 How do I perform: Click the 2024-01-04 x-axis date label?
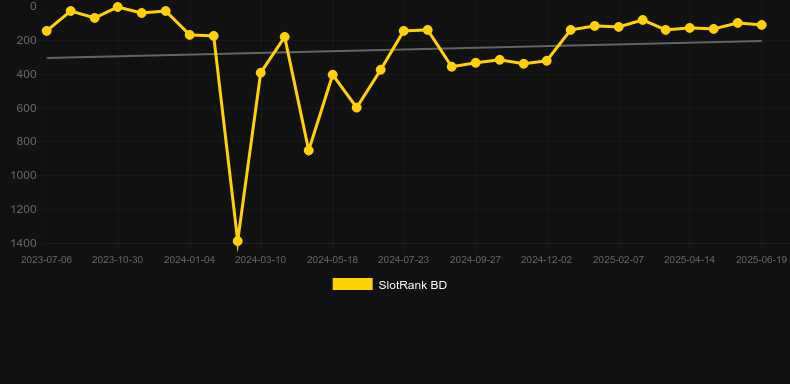tap(189, 260)
